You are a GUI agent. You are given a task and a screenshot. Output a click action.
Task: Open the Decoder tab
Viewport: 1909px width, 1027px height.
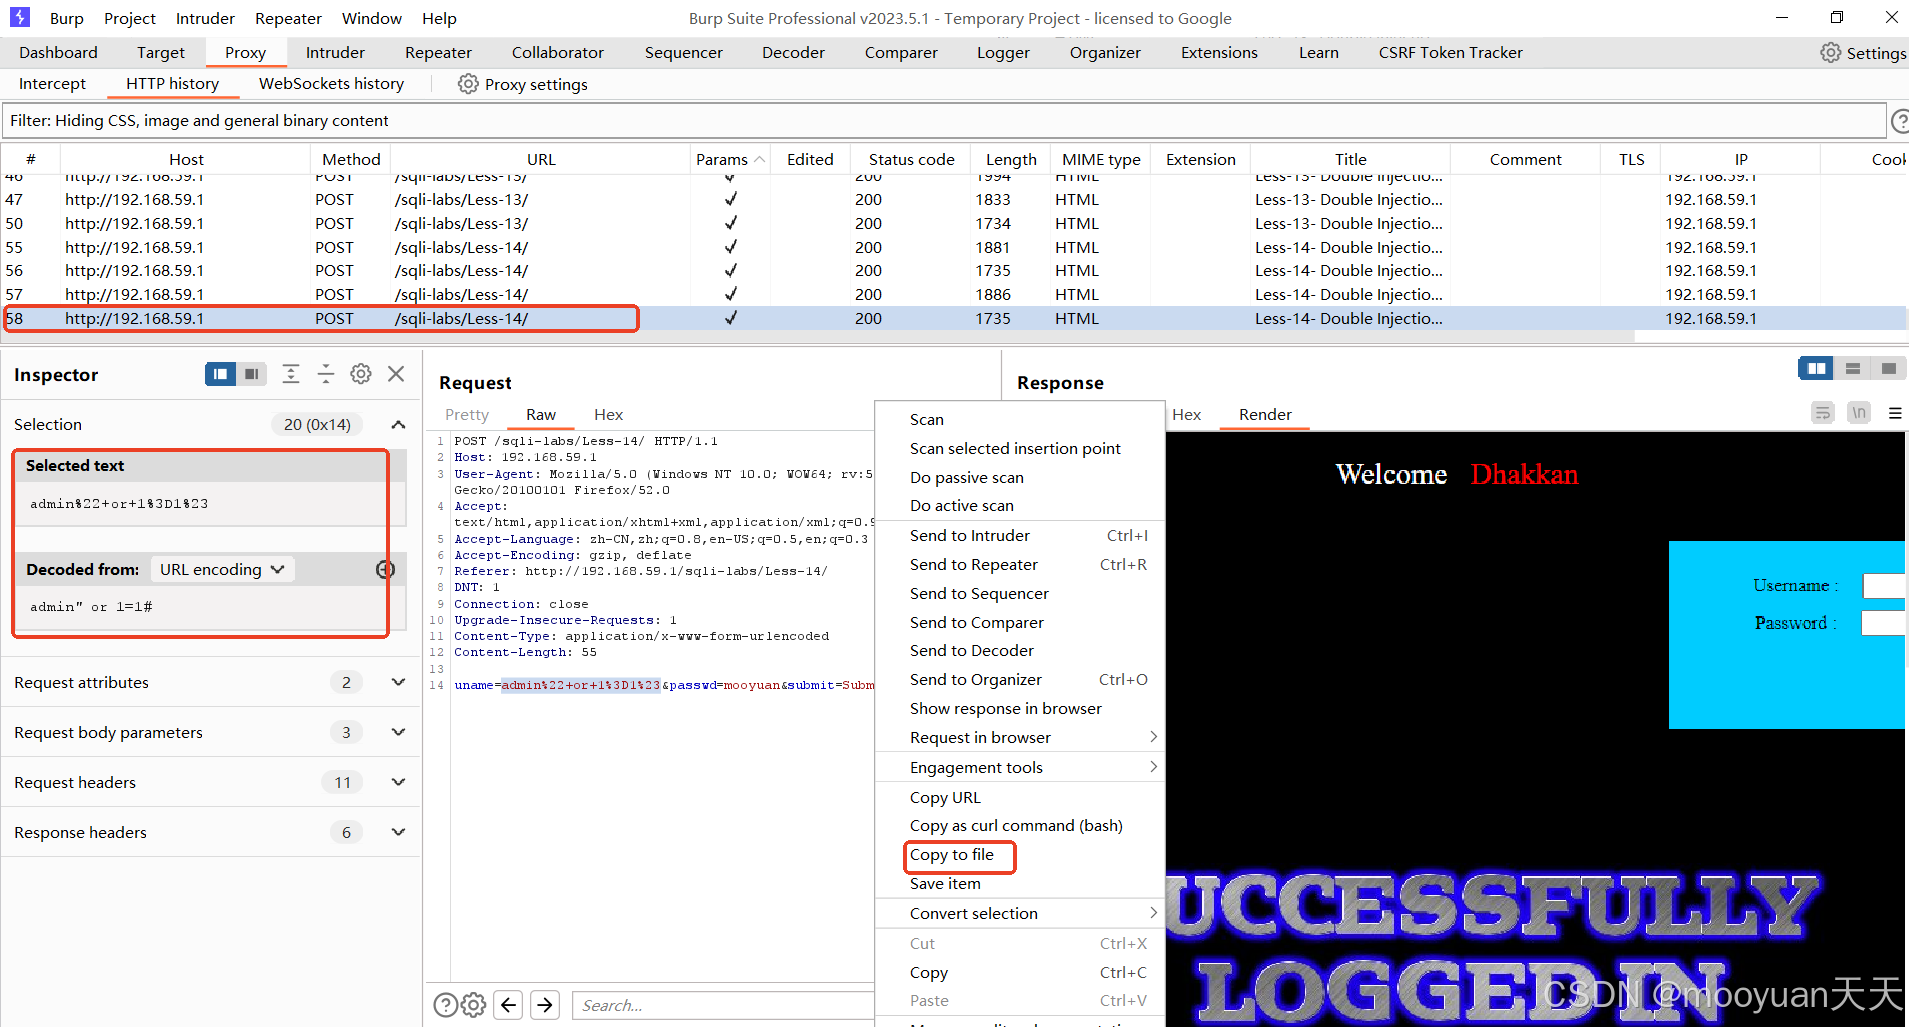click(793, 53)
